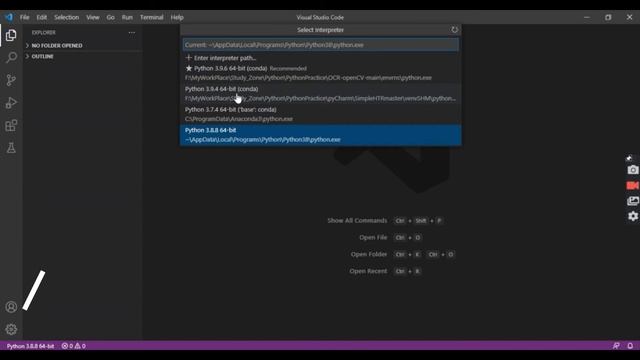Select Python 3.9.6 64-bit conda interpreter
Image resolution: width=640 pixels, height=360 pixels.
click(x=321, y=73)
